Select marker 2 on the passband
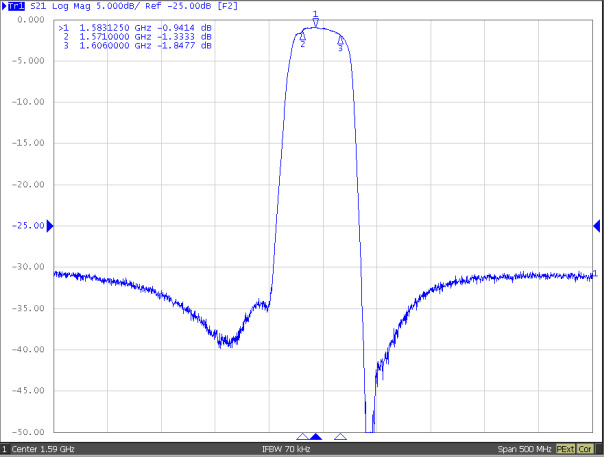 pos(302,37)
